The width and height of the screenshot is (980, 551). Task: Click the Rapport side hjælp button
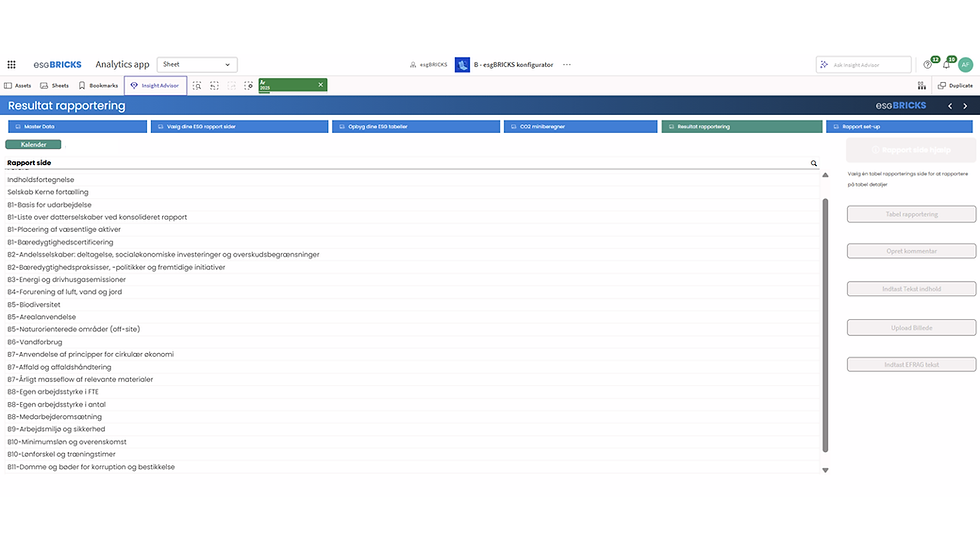point(911,150)
